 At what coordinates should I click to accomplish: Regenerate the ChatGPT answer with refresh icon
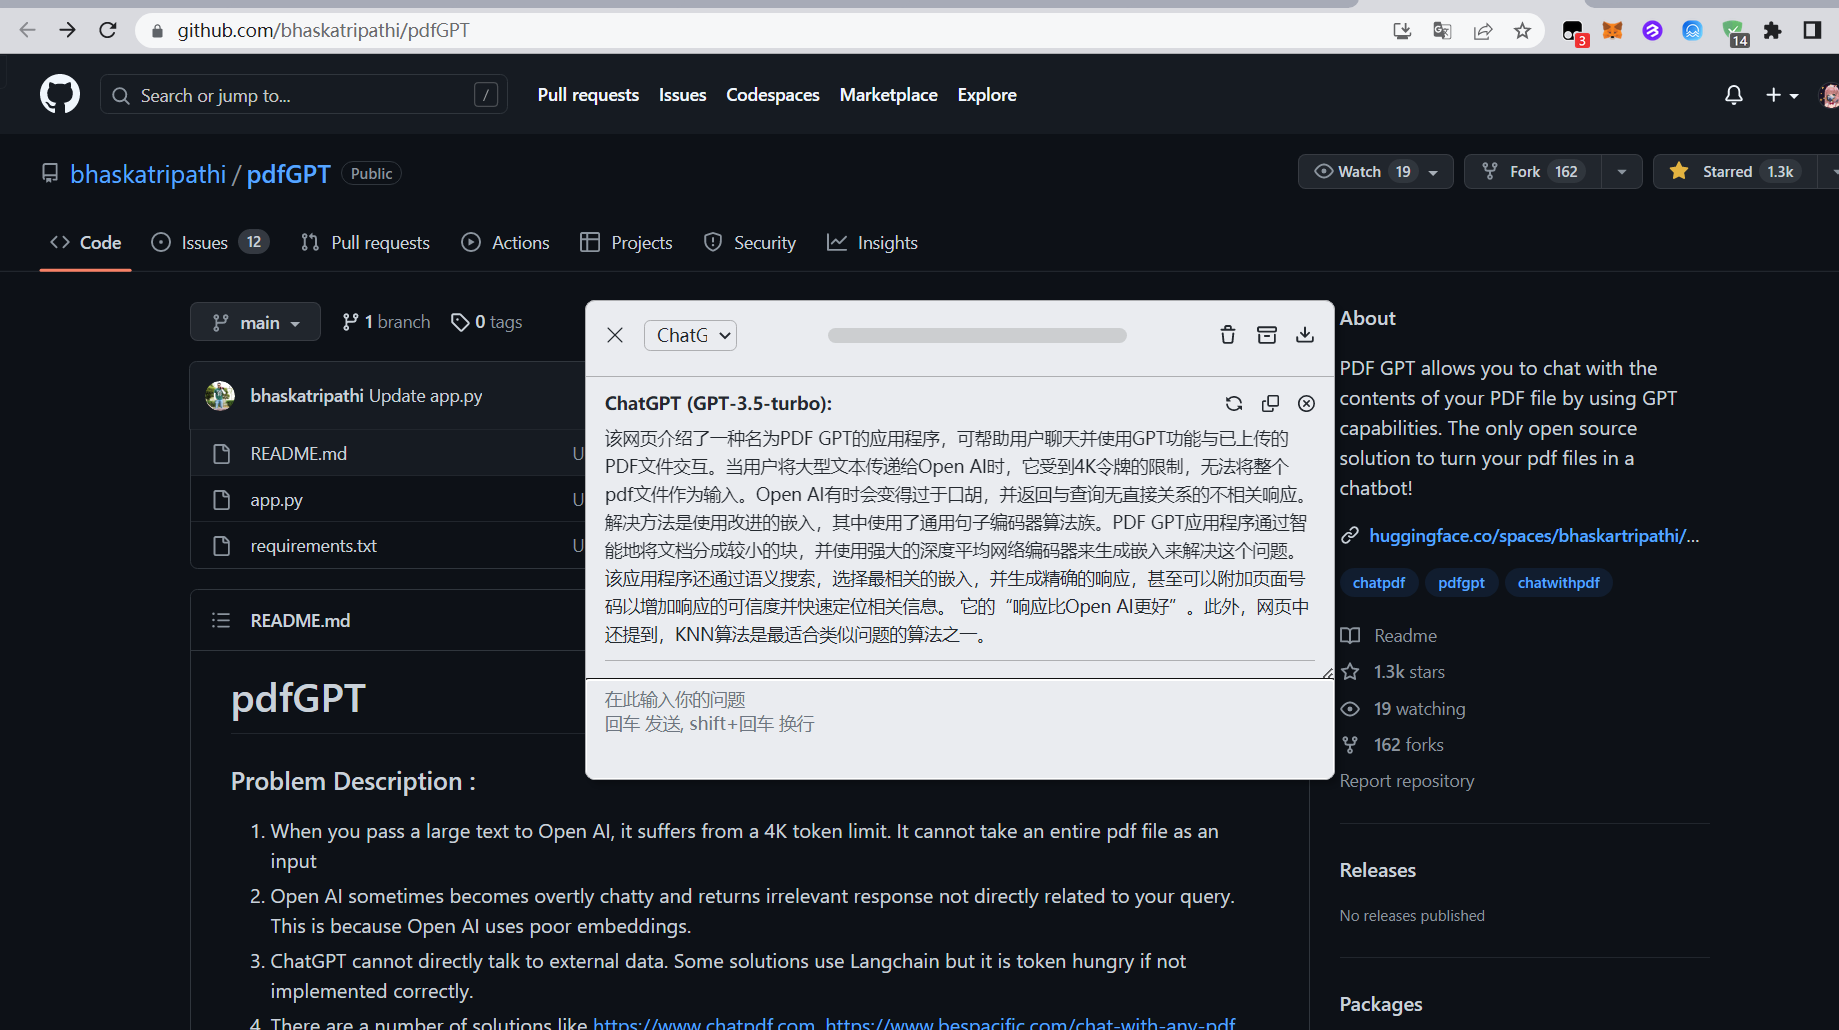[1234, 403]
